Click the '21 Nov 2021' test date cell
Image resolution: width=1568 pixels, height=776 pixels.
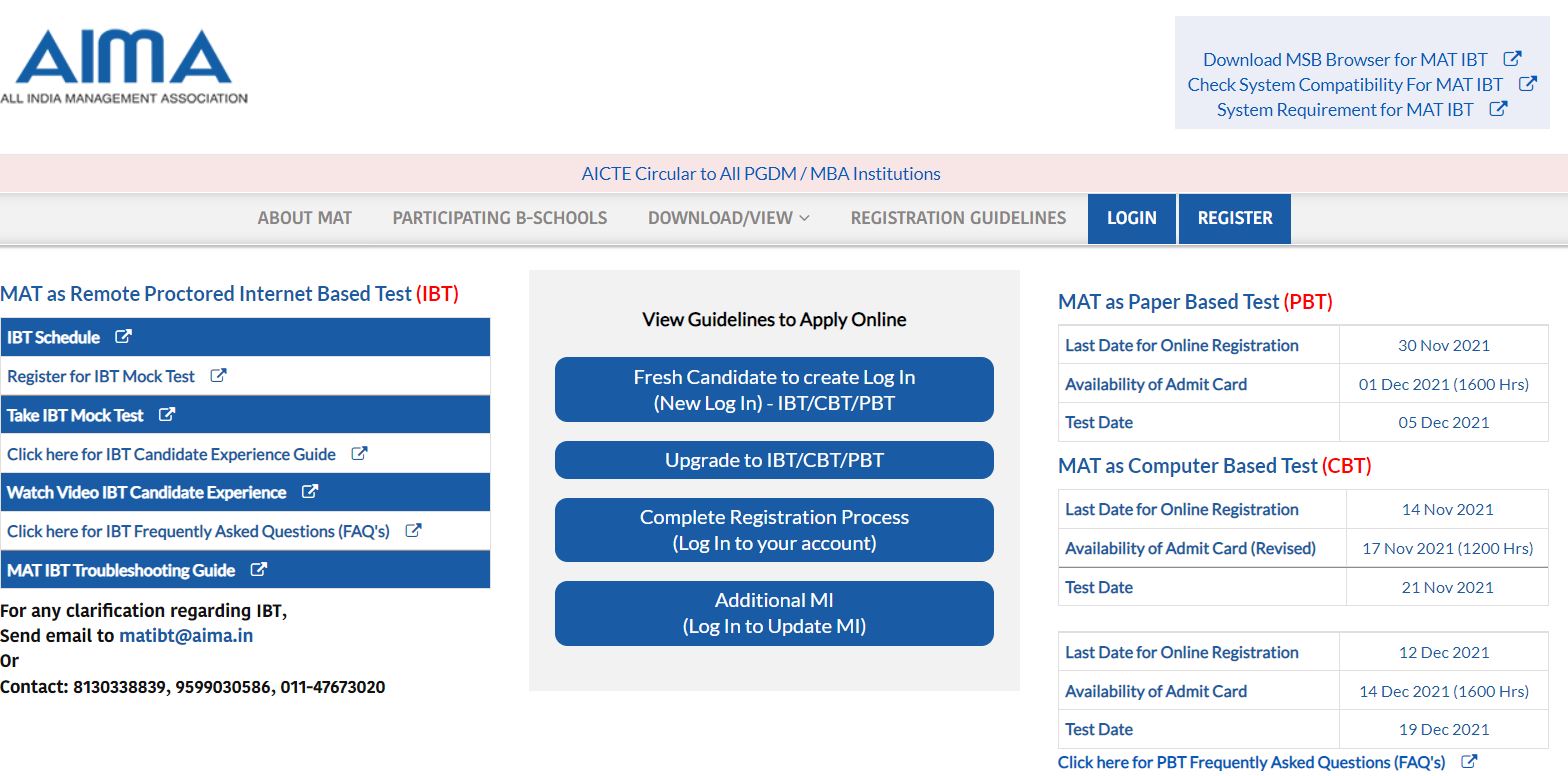tap(1447, 587)
